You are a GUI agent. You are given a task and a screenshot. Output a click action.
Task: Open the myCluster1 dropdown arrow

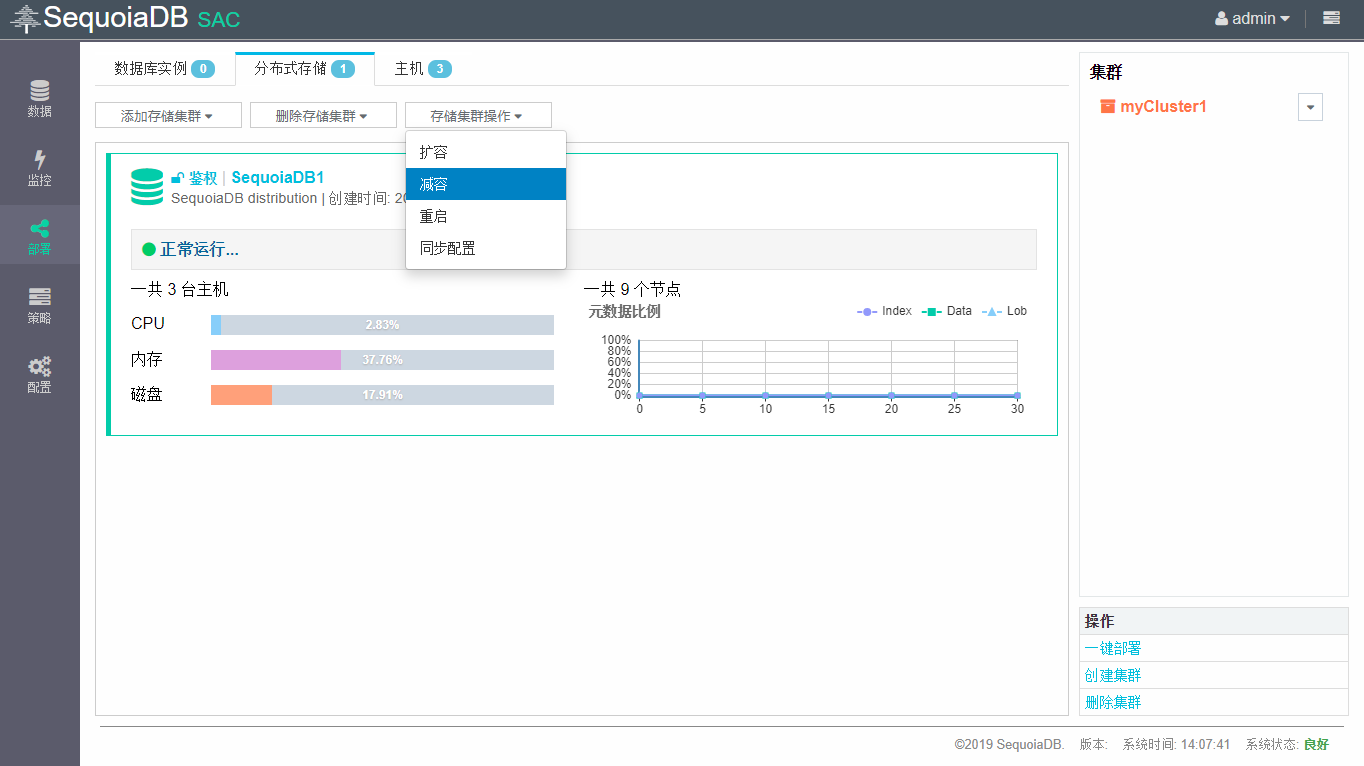(1310, 107)
